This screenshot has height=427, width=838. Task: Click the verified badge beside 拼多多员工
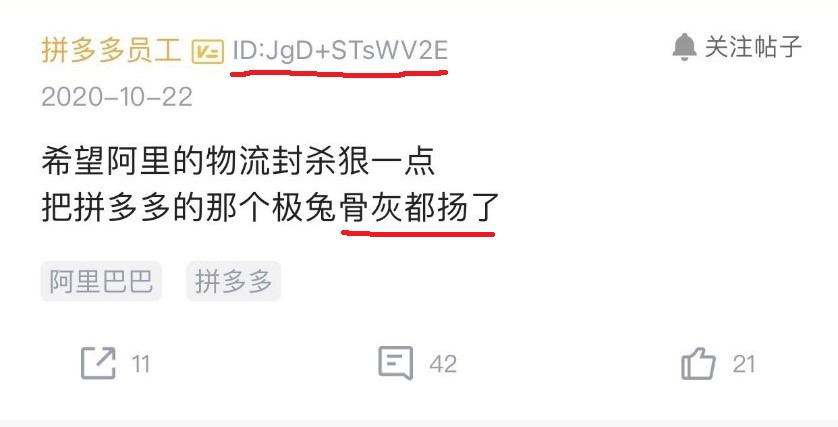[207, 52]
